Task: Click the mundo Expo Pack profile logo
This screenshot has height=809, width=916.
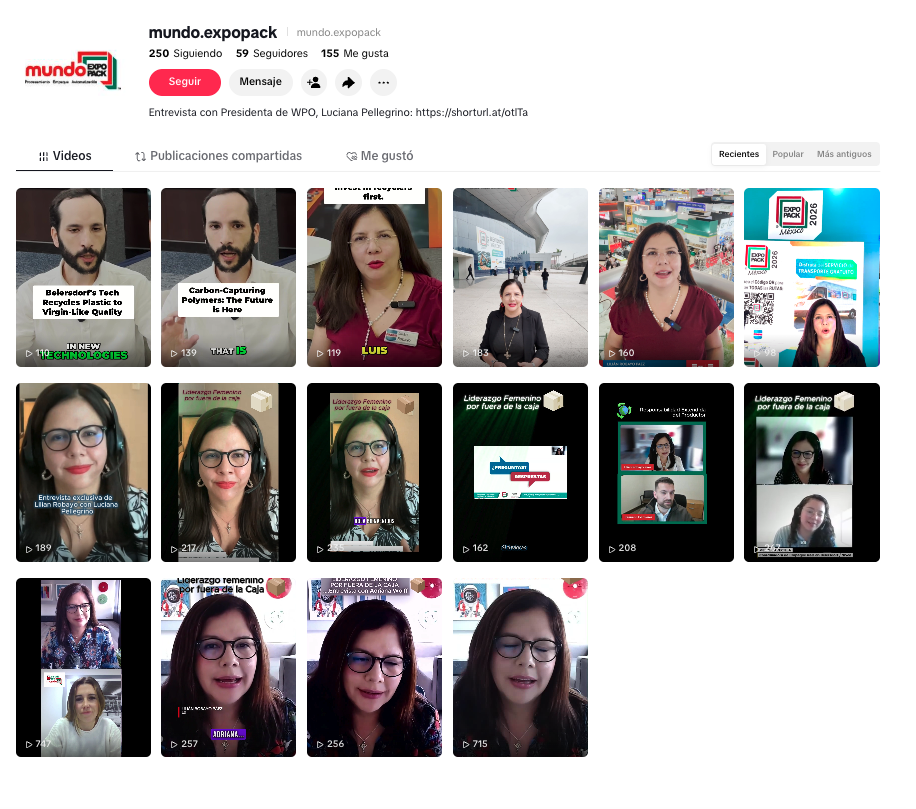Action: pyautogui.click(x=72, y=71)
